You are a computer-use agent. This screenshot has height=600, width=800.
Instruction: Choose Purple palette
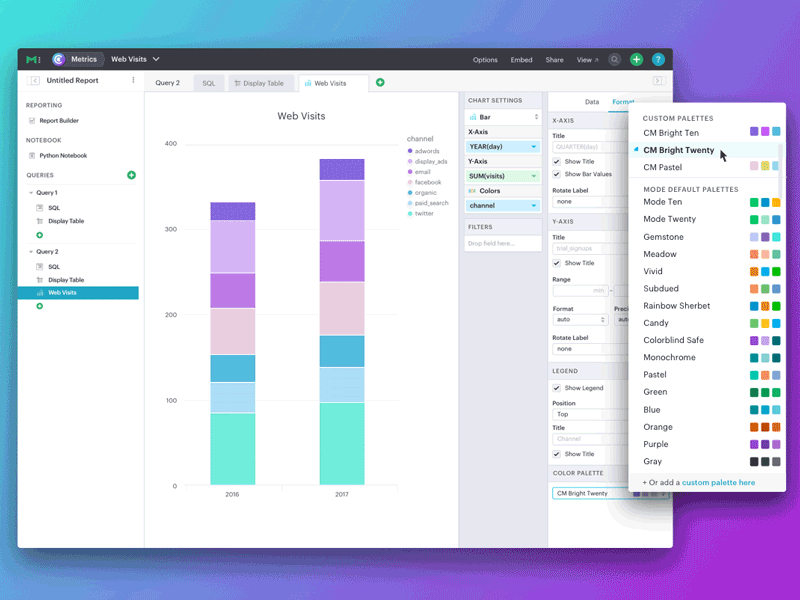[x=707, y=444]
